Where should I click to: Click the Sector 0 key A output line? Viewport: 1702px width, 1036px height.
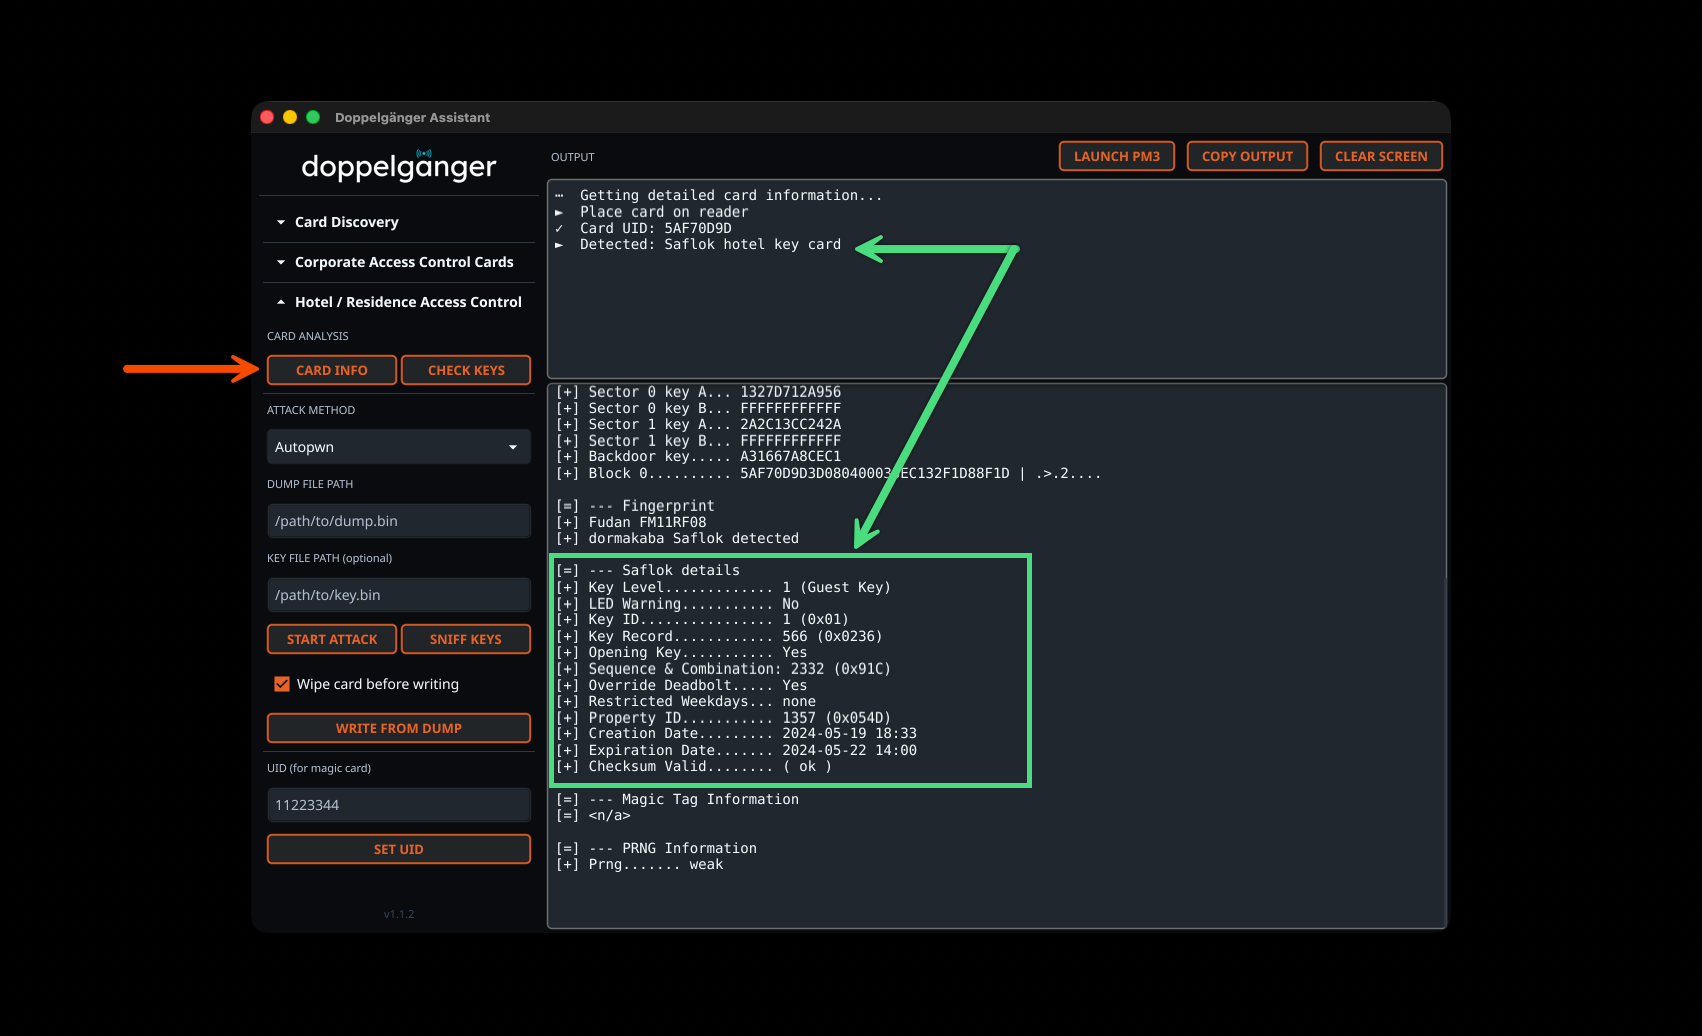coord(699,392)
